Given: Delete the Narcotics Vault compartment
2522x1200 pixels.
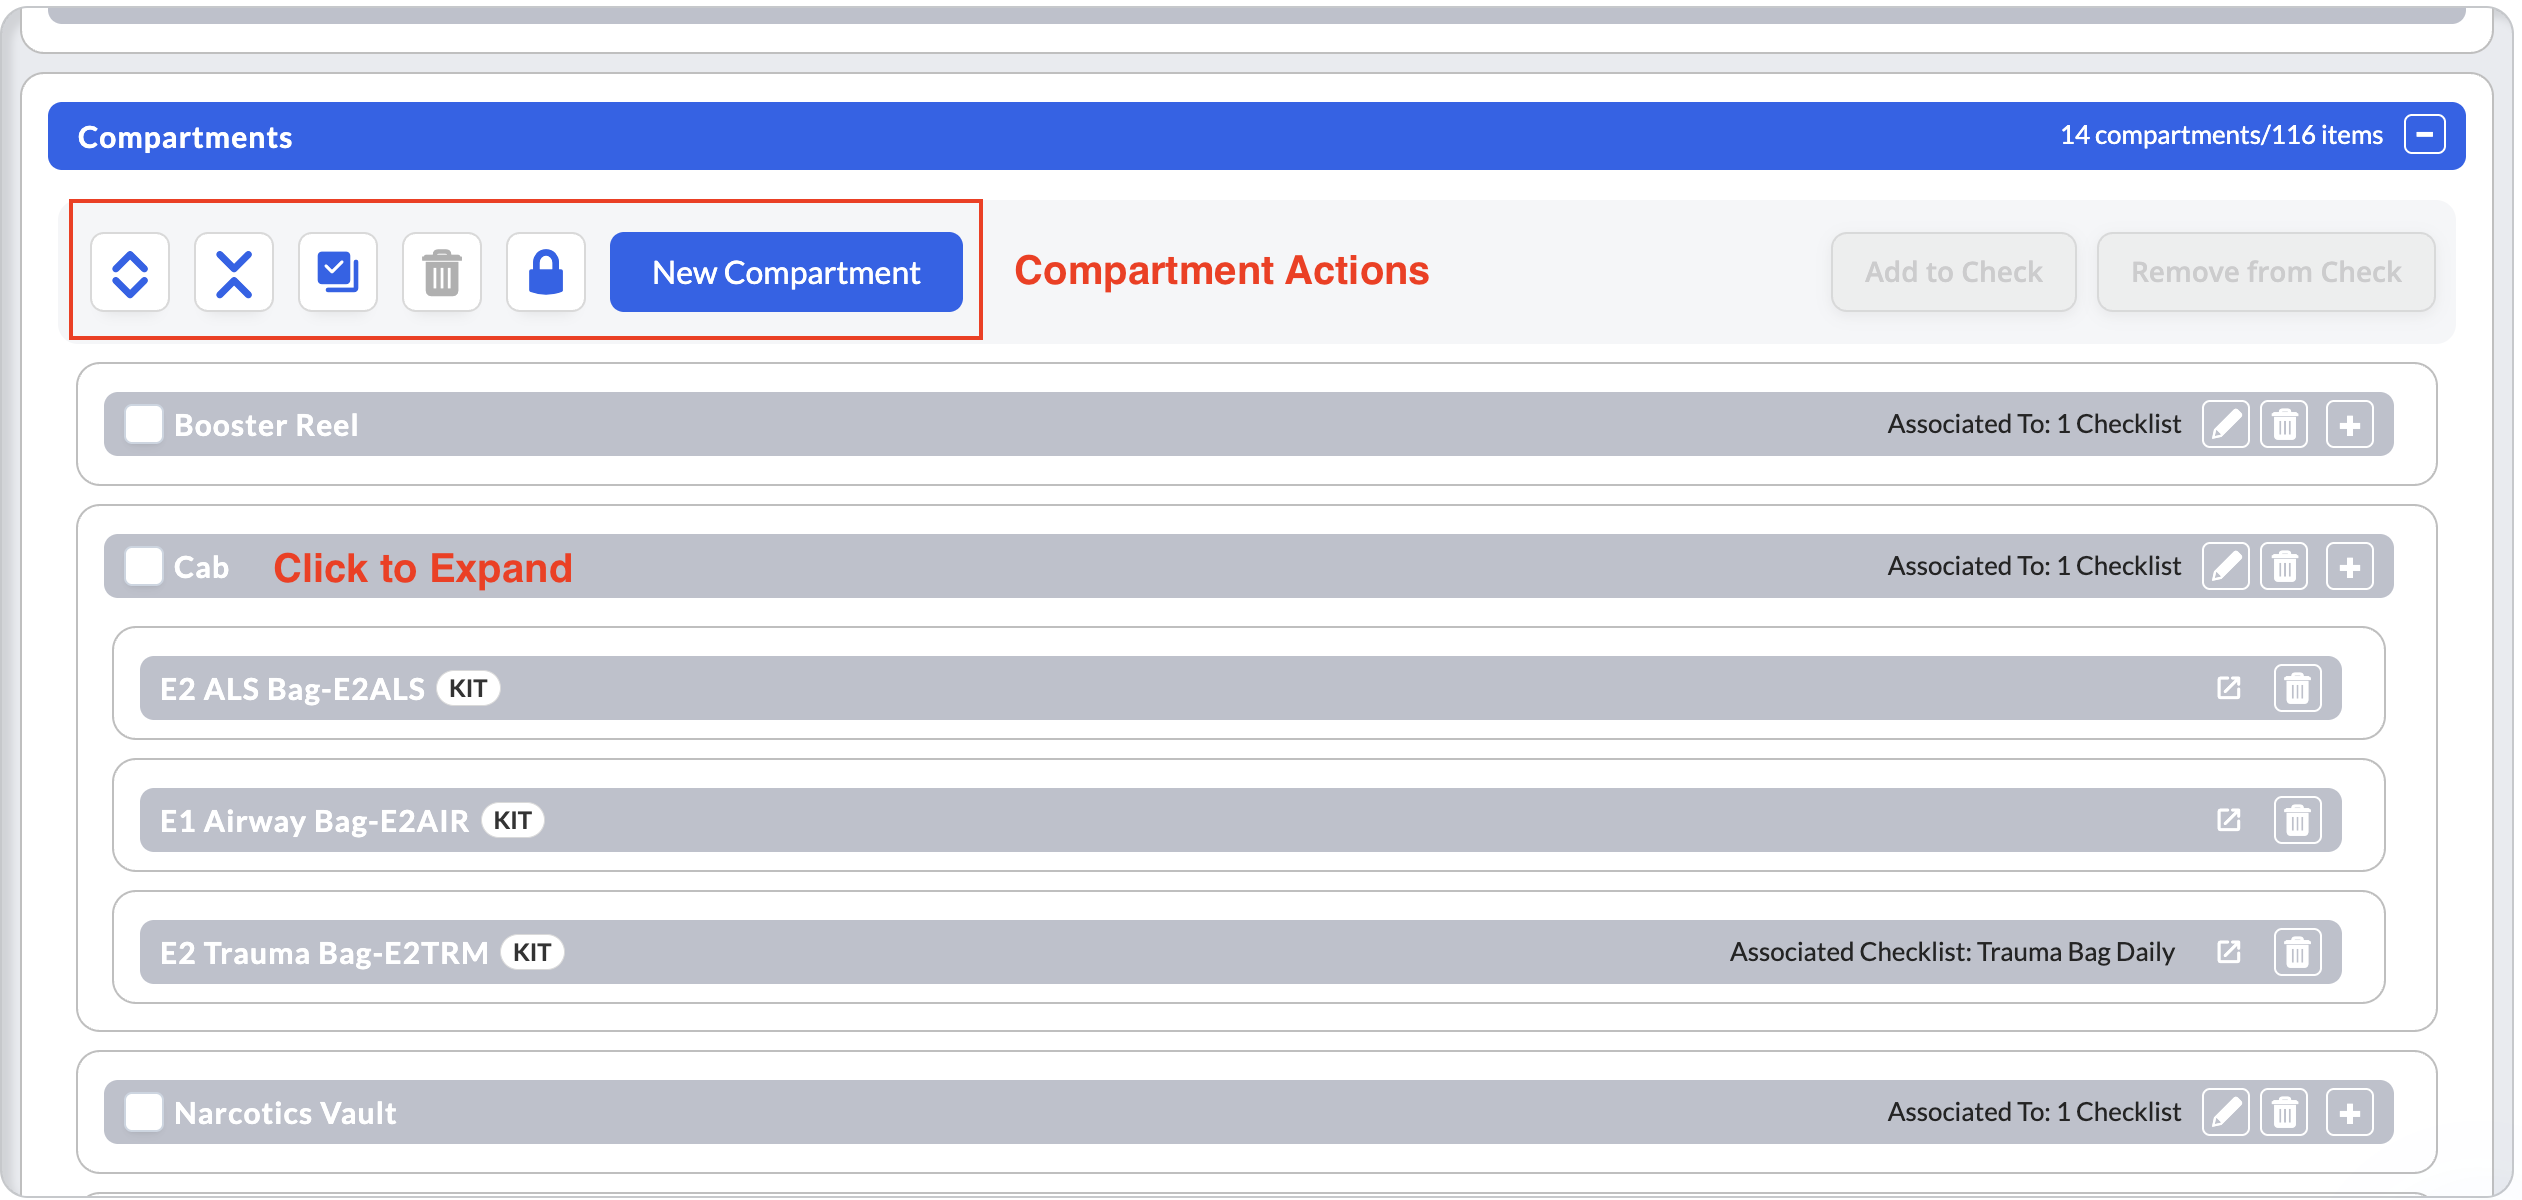Looking at the screenshot, I should point(2285,1113).
